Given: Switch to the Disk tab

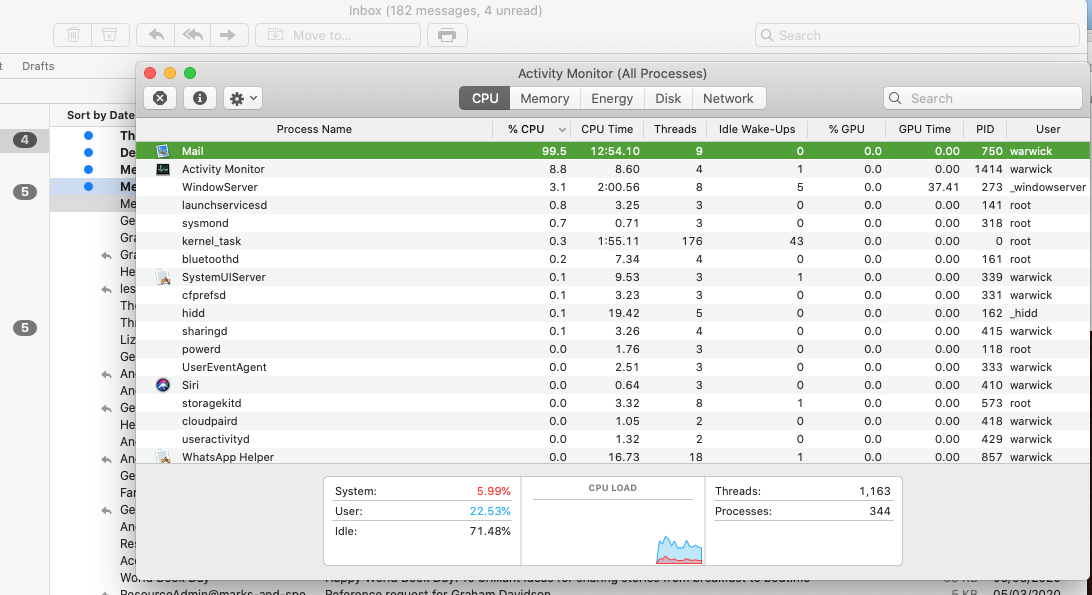Looking at the screenshot, I should pos(668,98).
